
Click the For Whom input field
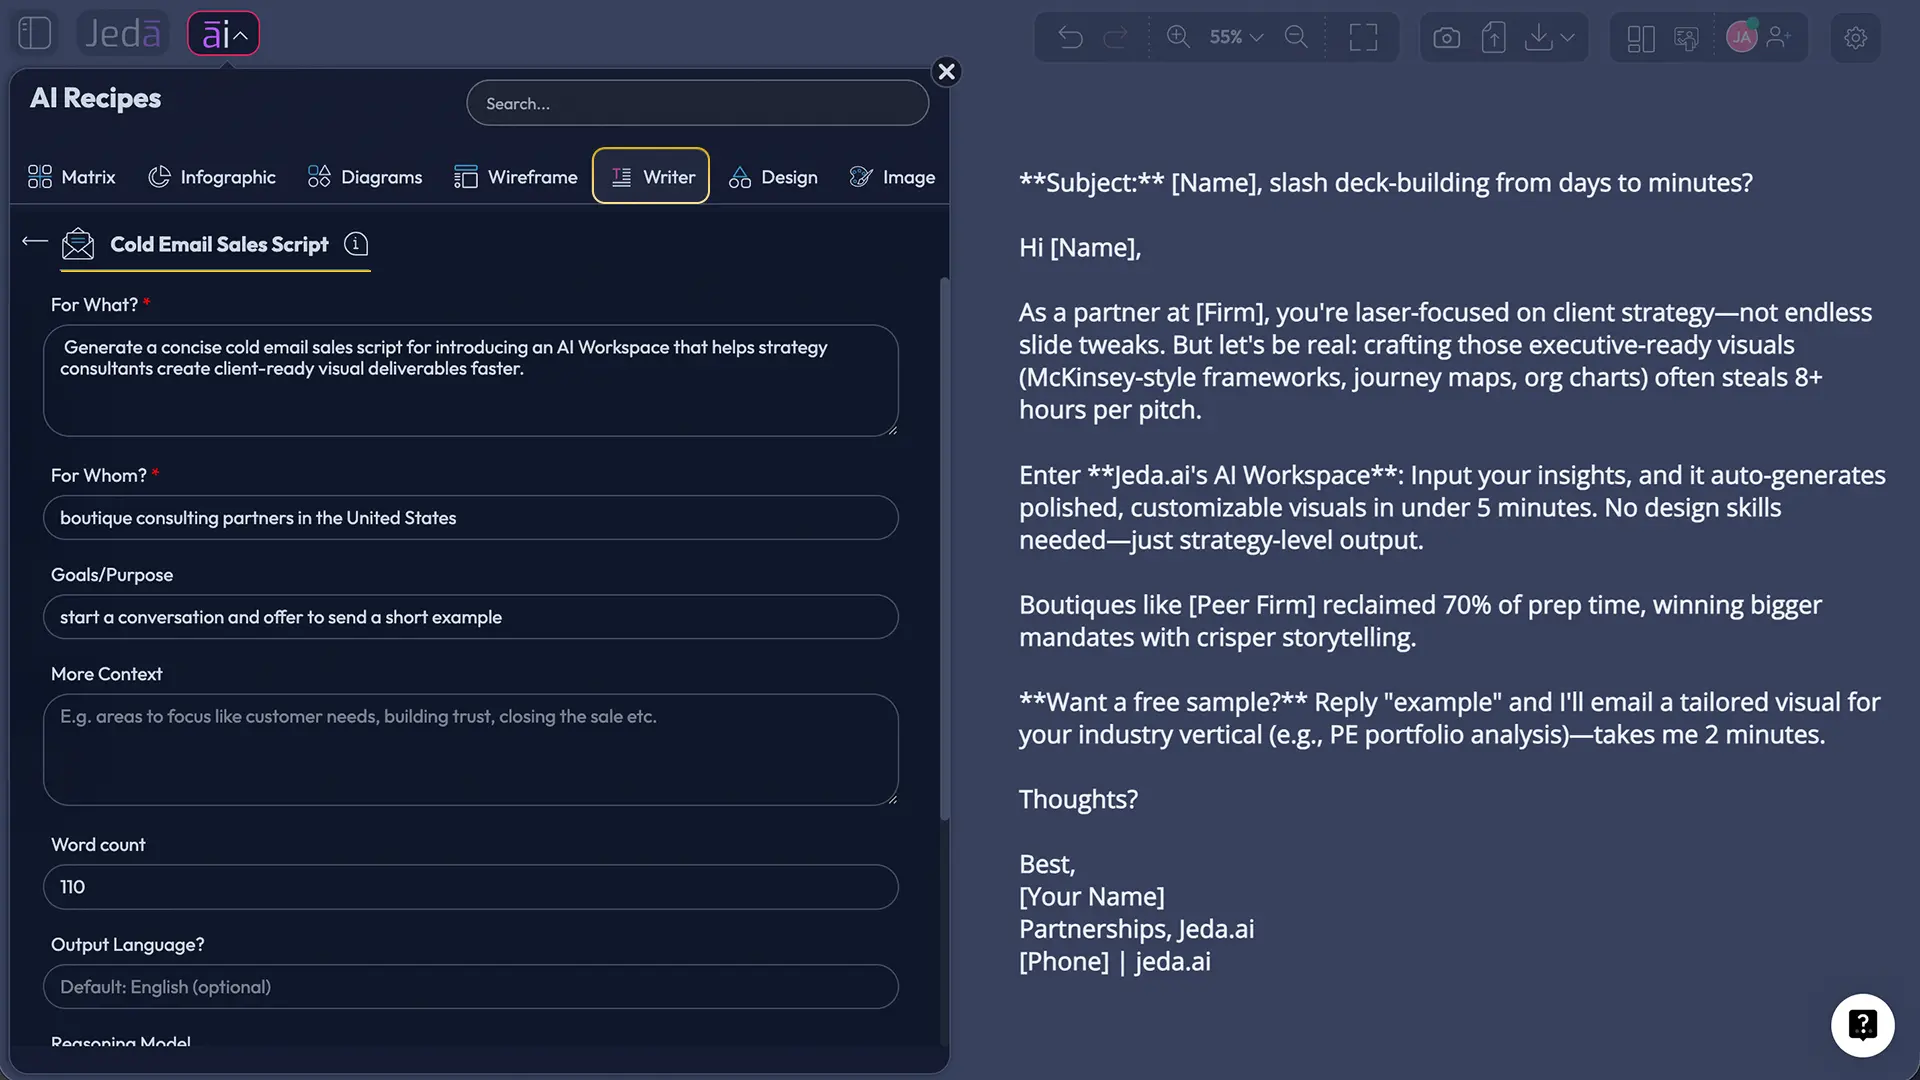[471, 518]
